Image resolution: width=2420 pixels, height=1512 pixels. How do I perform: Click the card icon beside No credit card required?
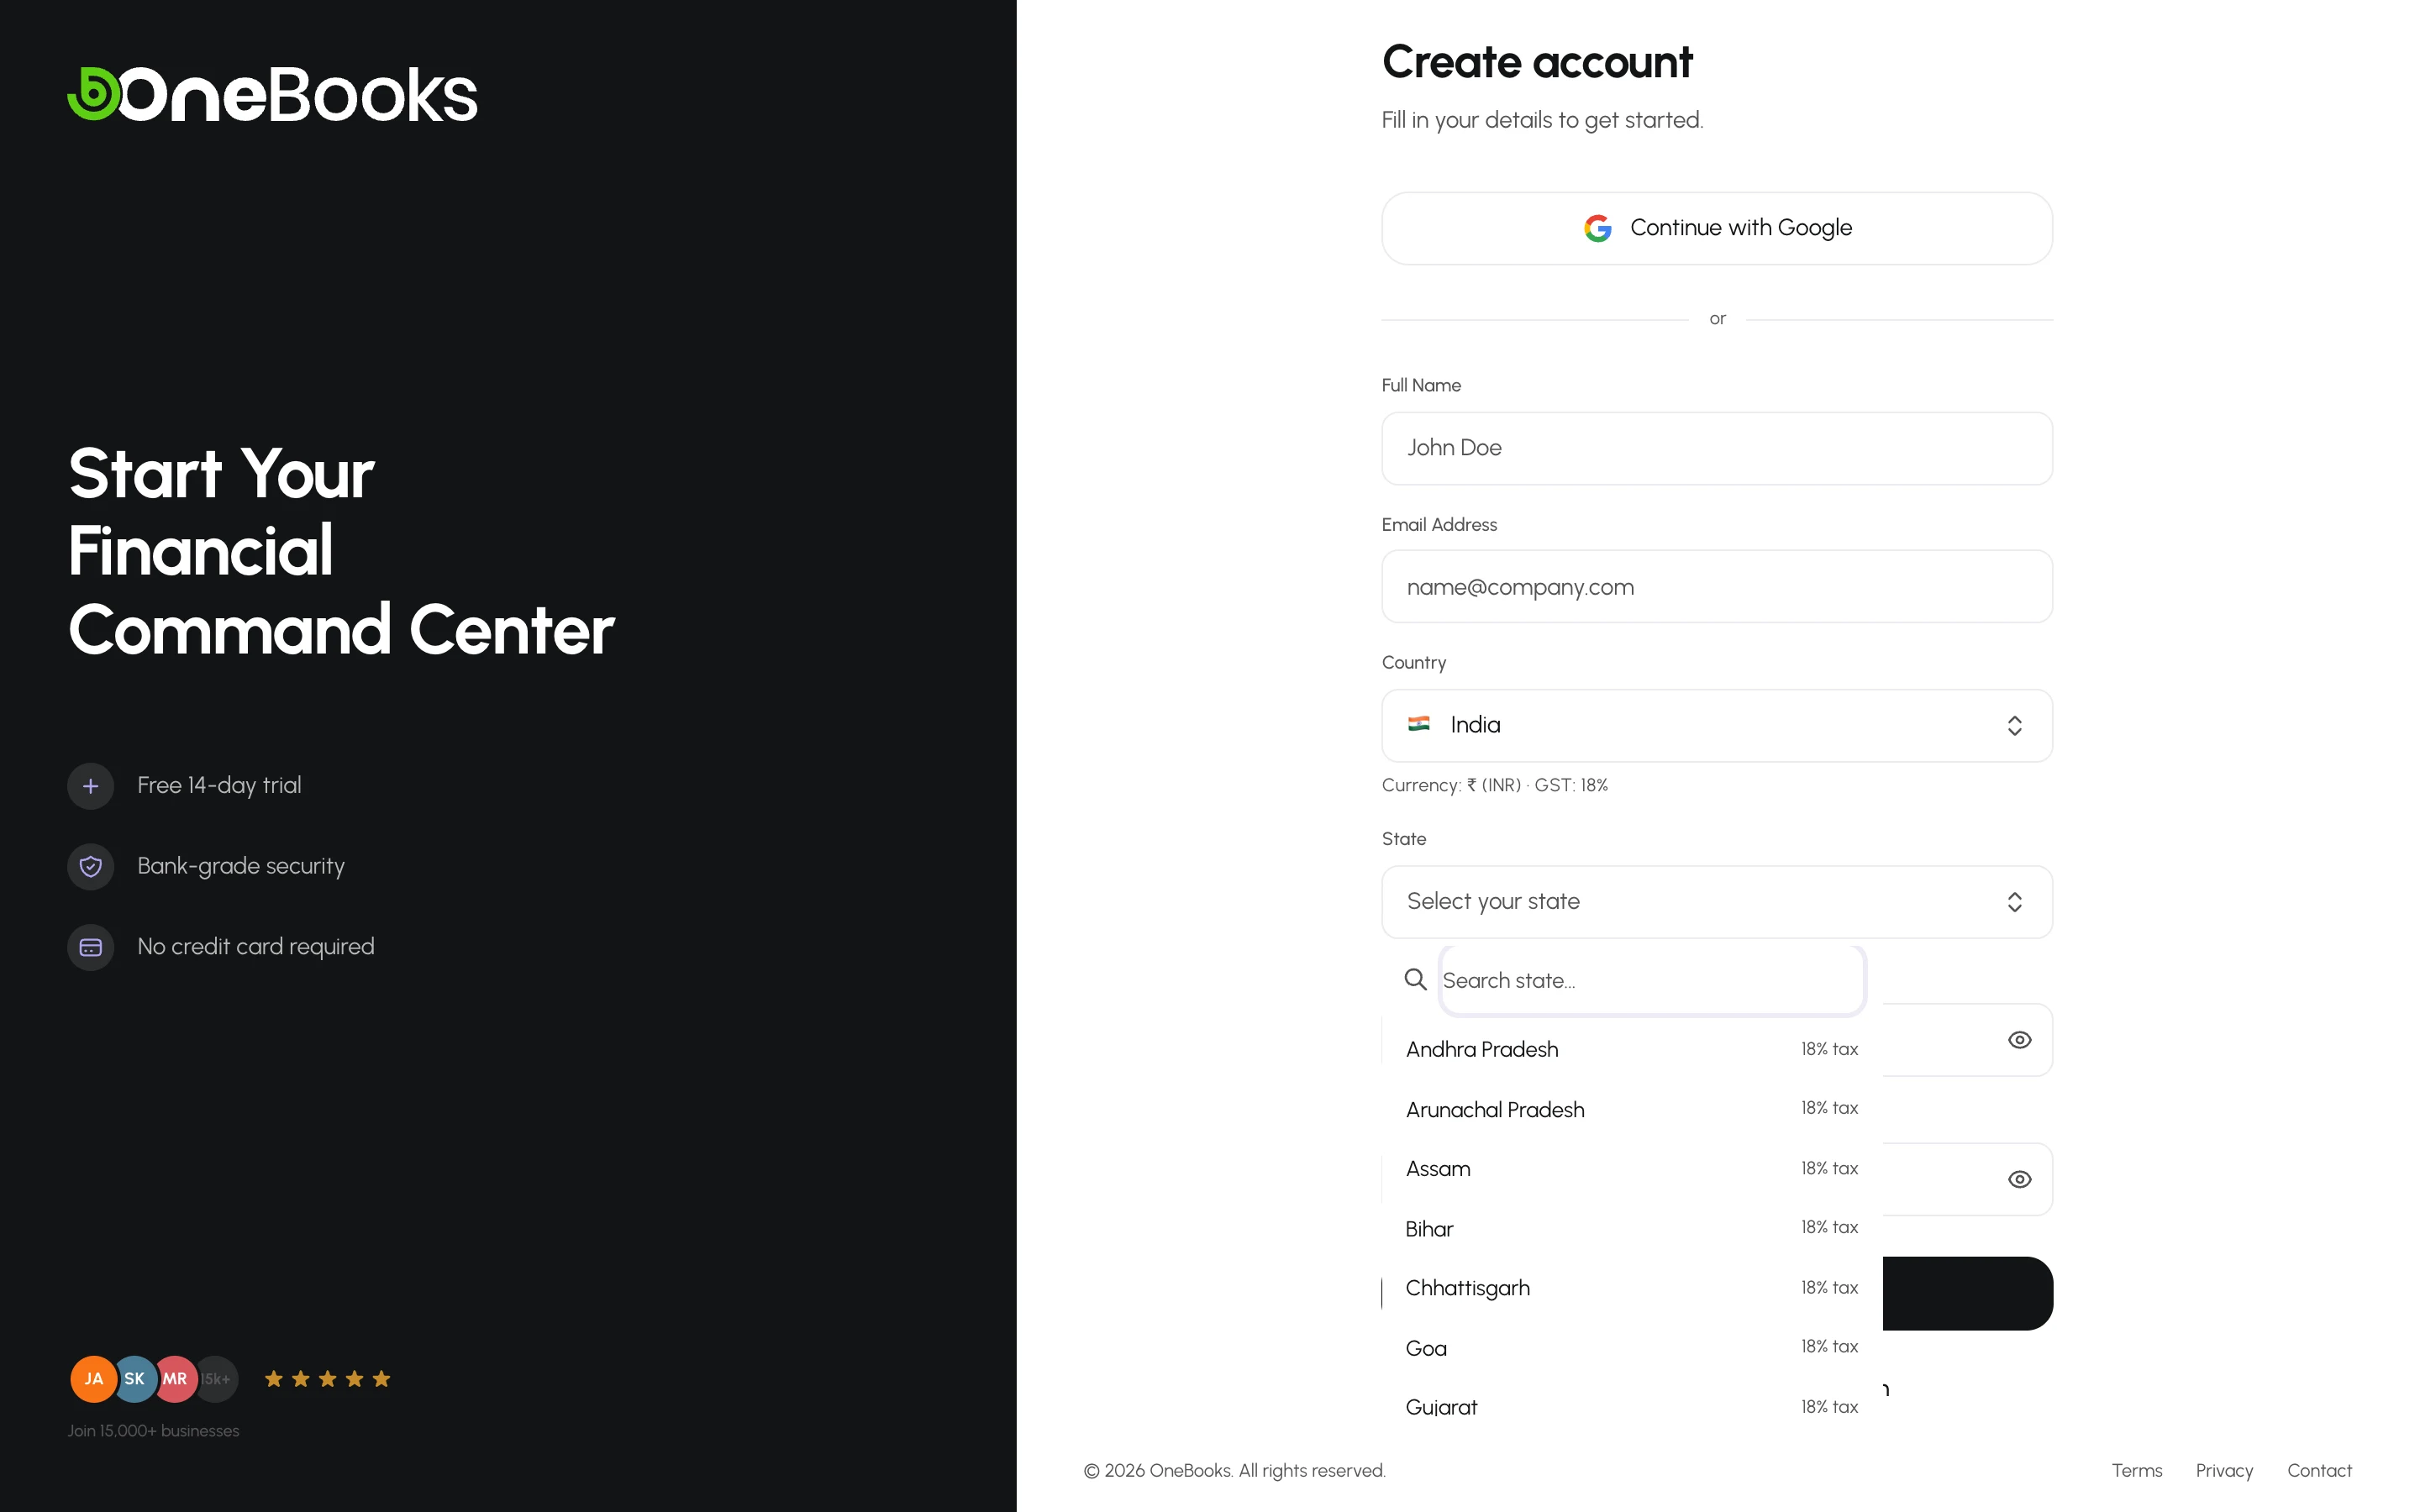tap(91, 947)
